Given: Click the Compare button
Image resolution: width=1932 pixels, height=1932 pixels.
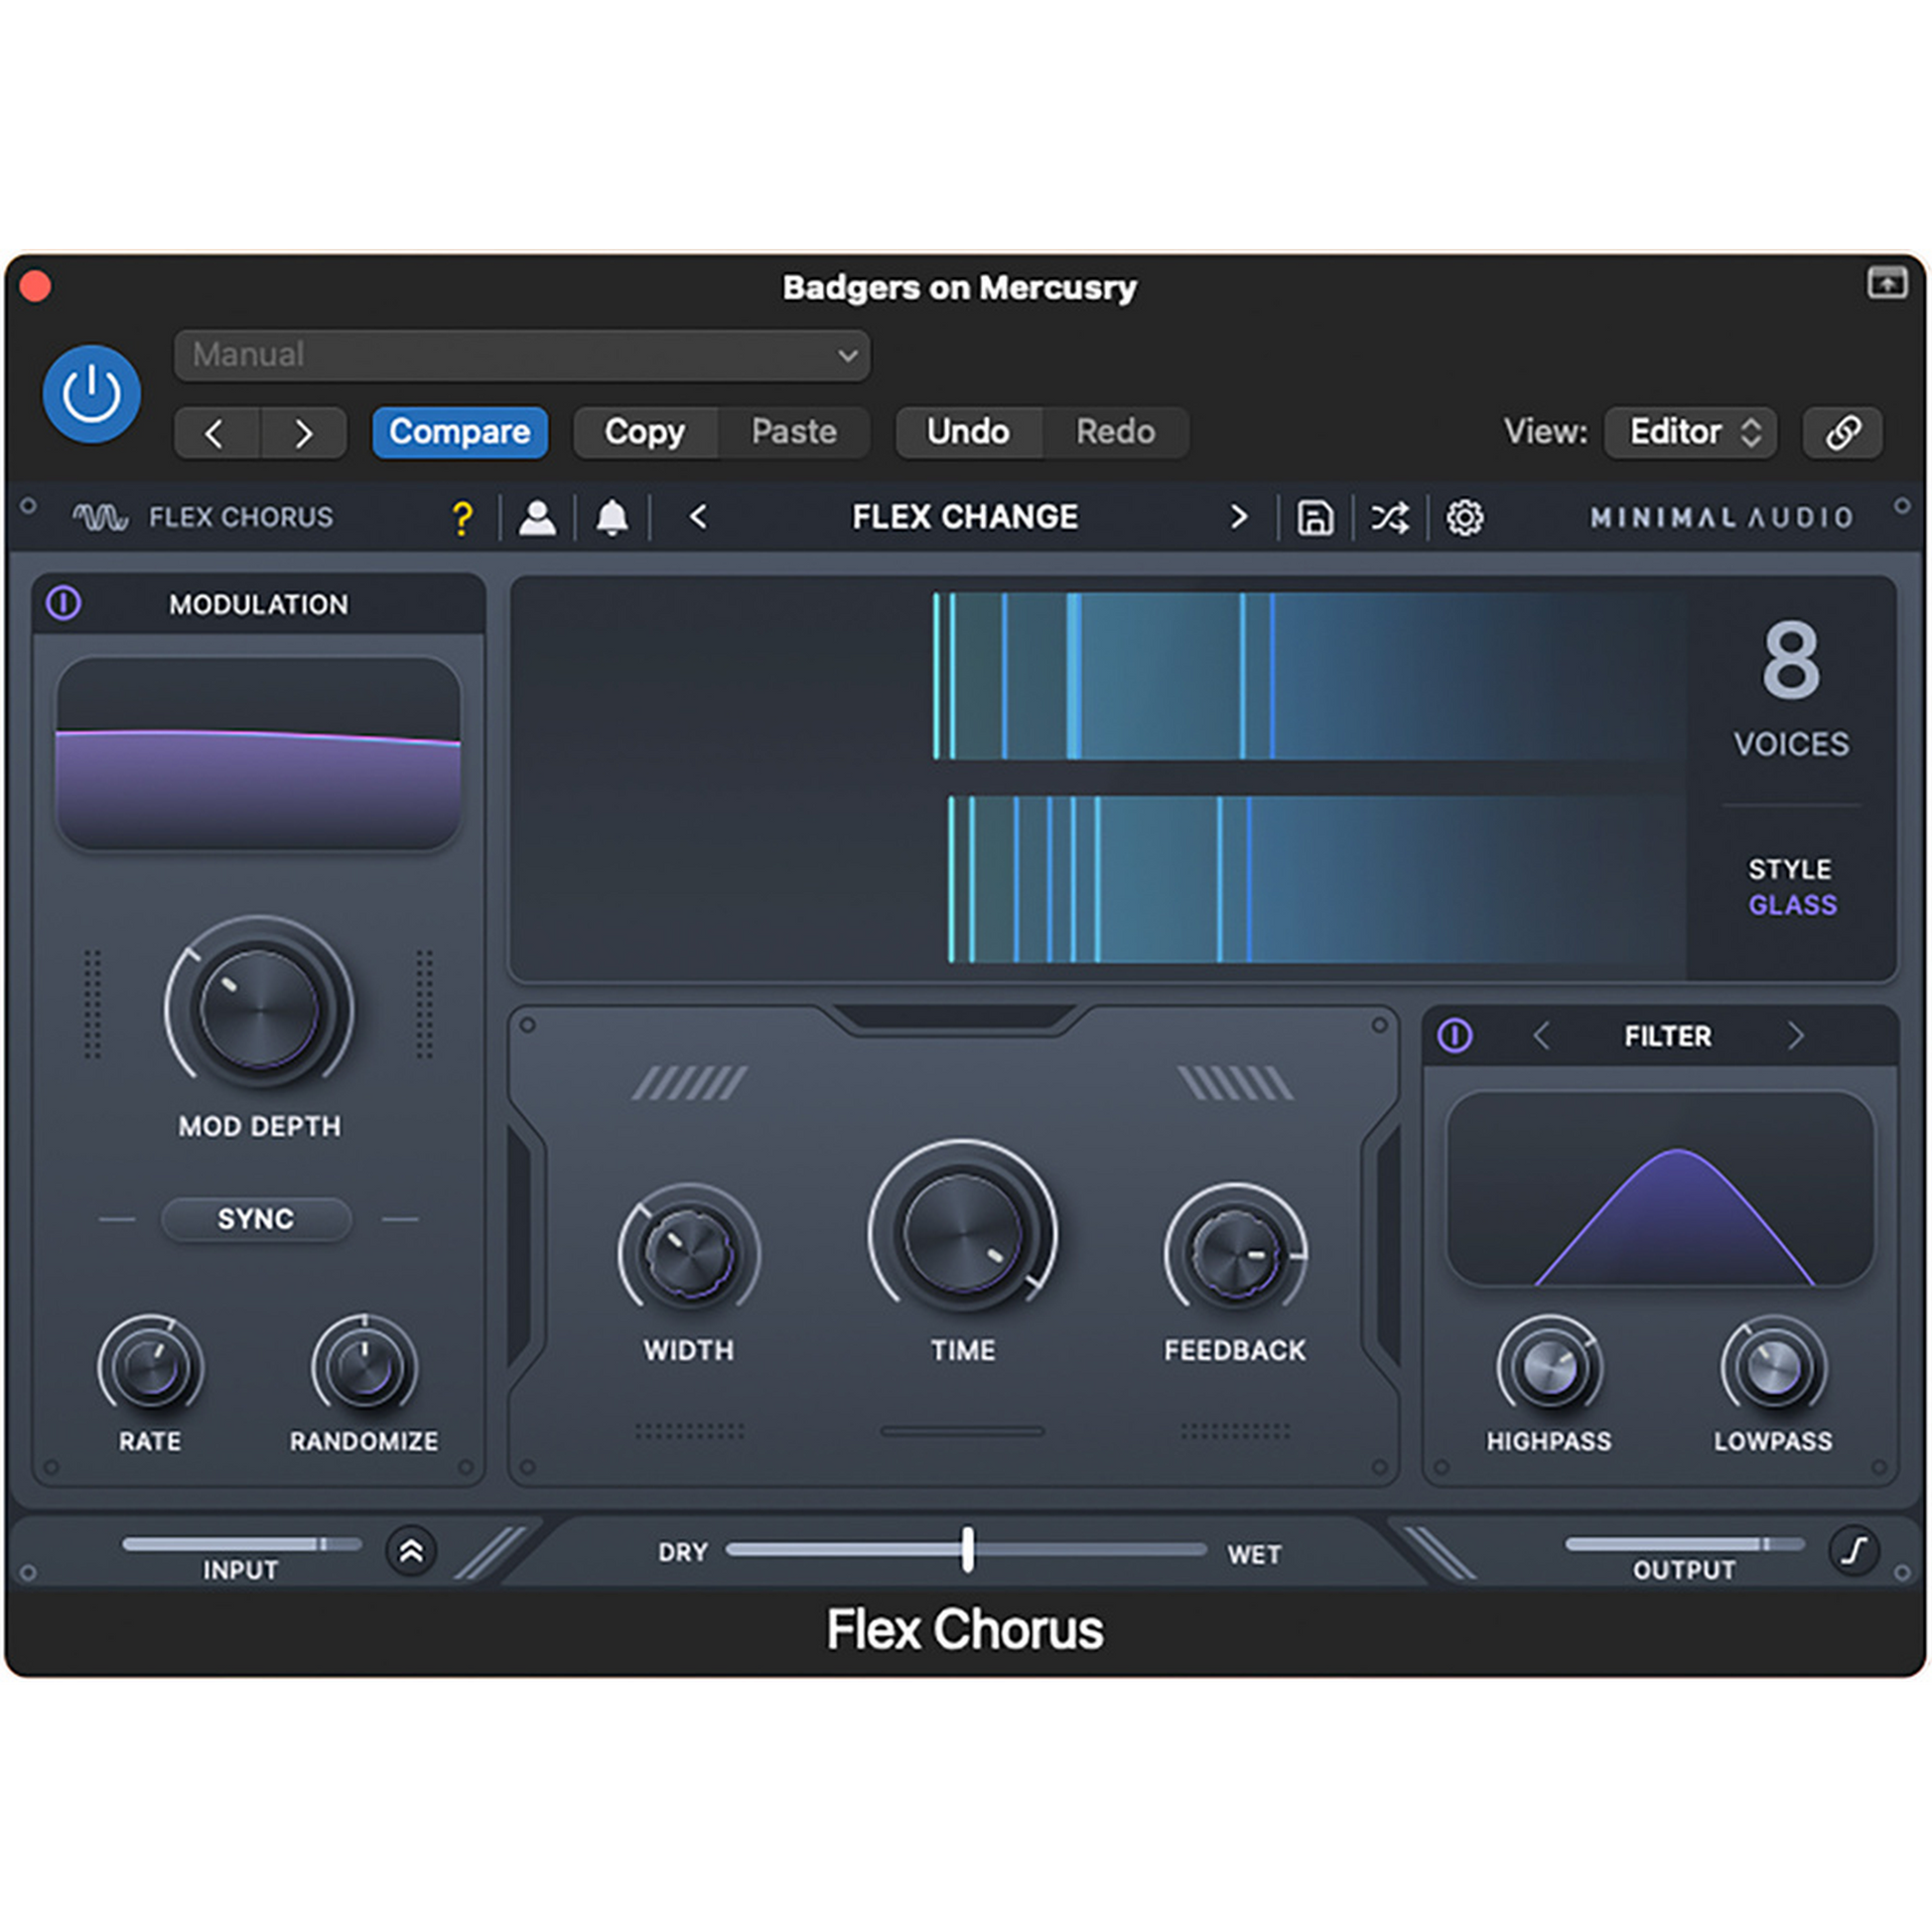Looking at the screenshot, I should (460, 432).
